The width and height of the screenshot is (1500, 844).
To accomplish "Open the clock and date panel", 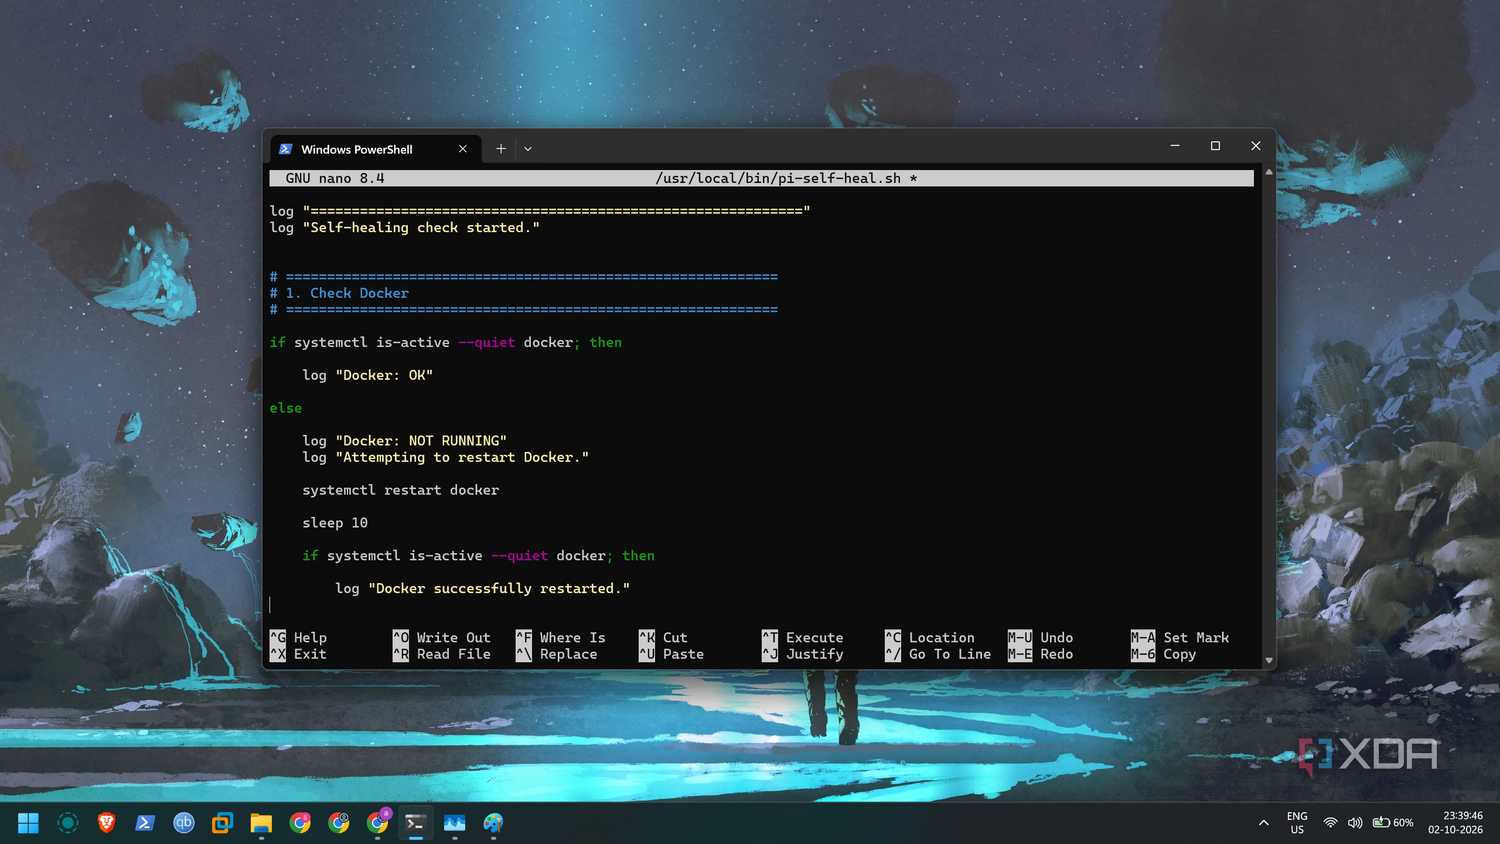I will (x=1456, y=823).
